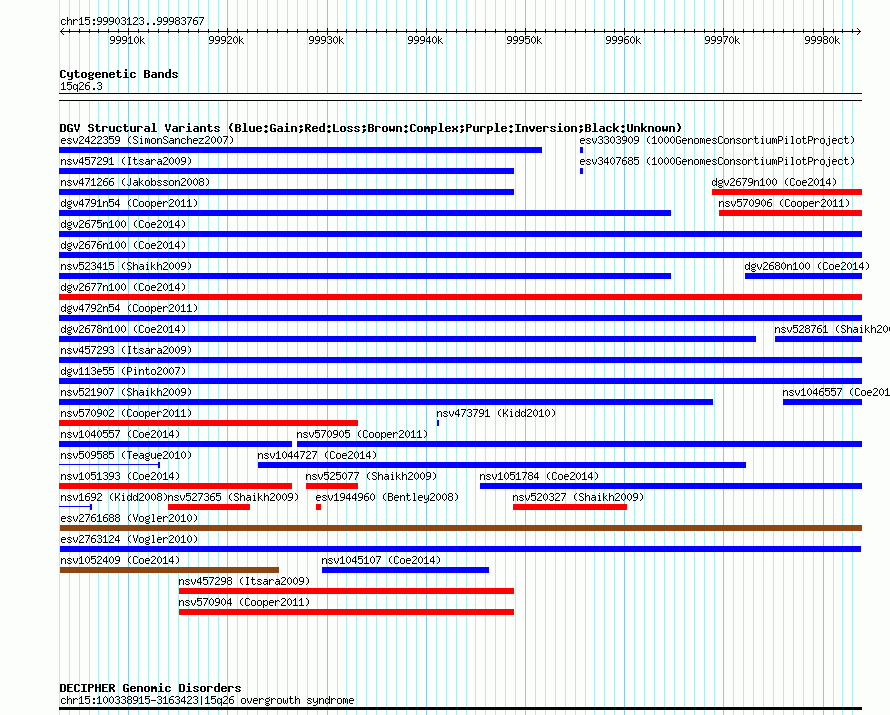Select nsv1045107 (Coe2014) label

click(381, 560)
